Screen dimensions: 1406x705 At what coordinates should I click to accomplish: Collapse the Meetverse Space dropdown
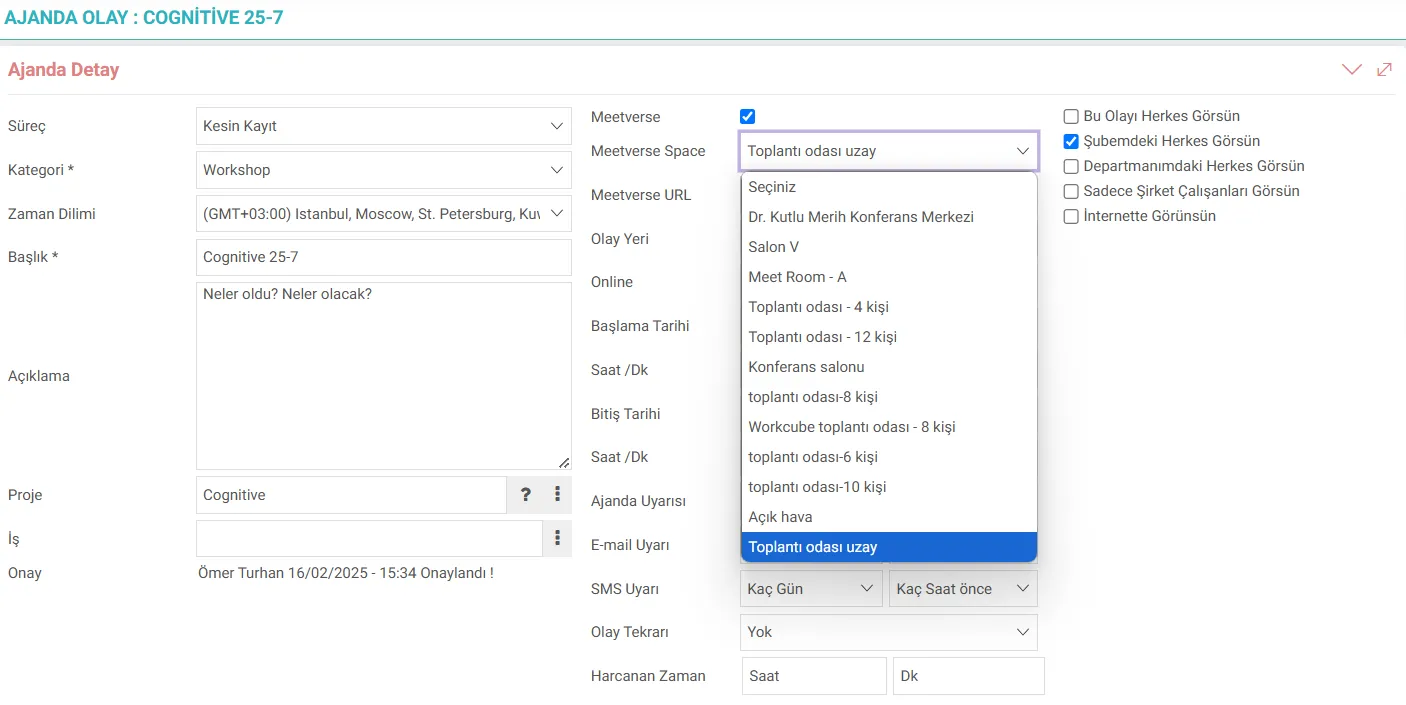(889, 151)
